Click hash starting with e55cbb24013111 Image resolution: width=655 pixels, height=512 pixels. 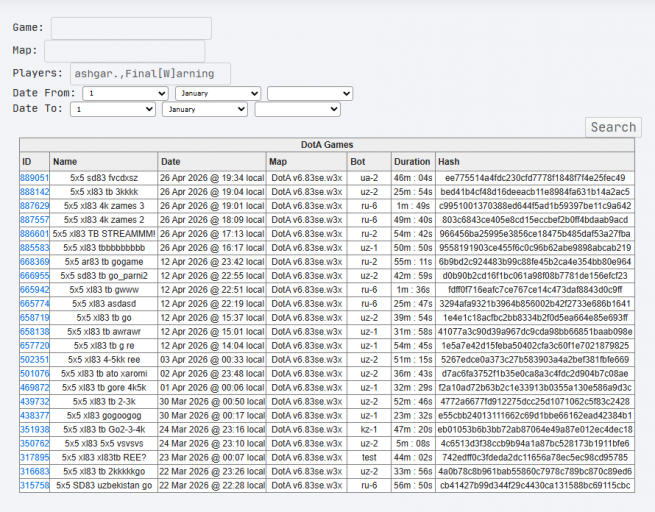tap(535, 416)
